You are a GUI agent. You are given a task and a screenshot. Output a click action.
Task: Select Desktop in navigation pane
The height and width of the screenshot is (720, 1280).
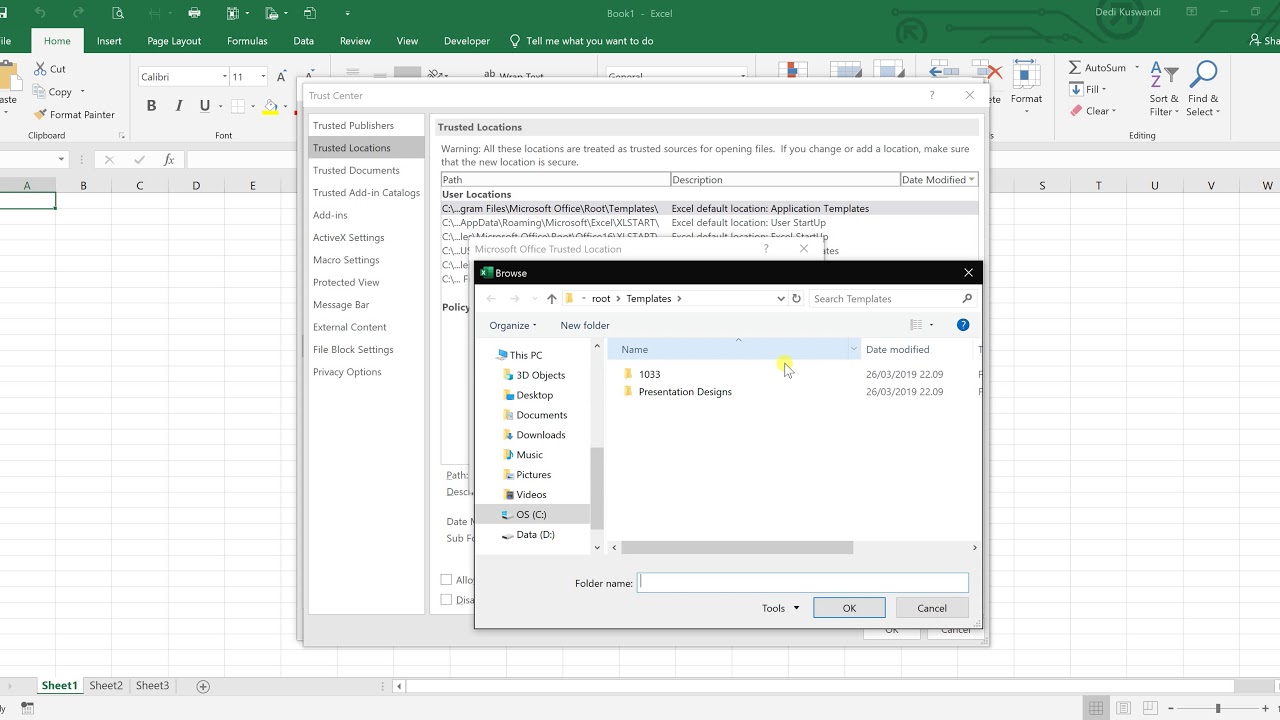click(x=534, y=395)
